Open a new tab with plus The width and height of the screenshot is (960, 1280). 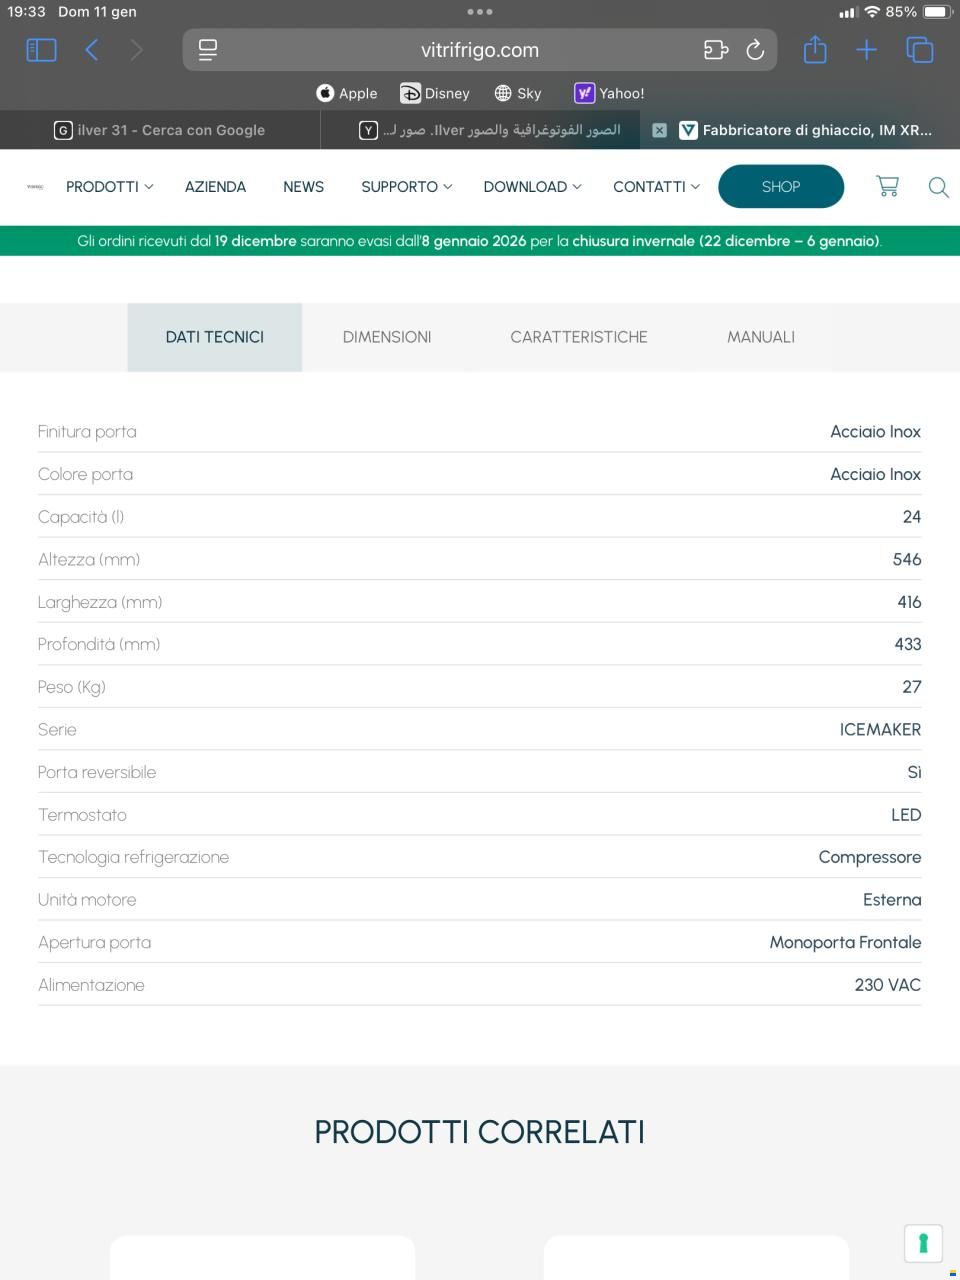point(867,50)
